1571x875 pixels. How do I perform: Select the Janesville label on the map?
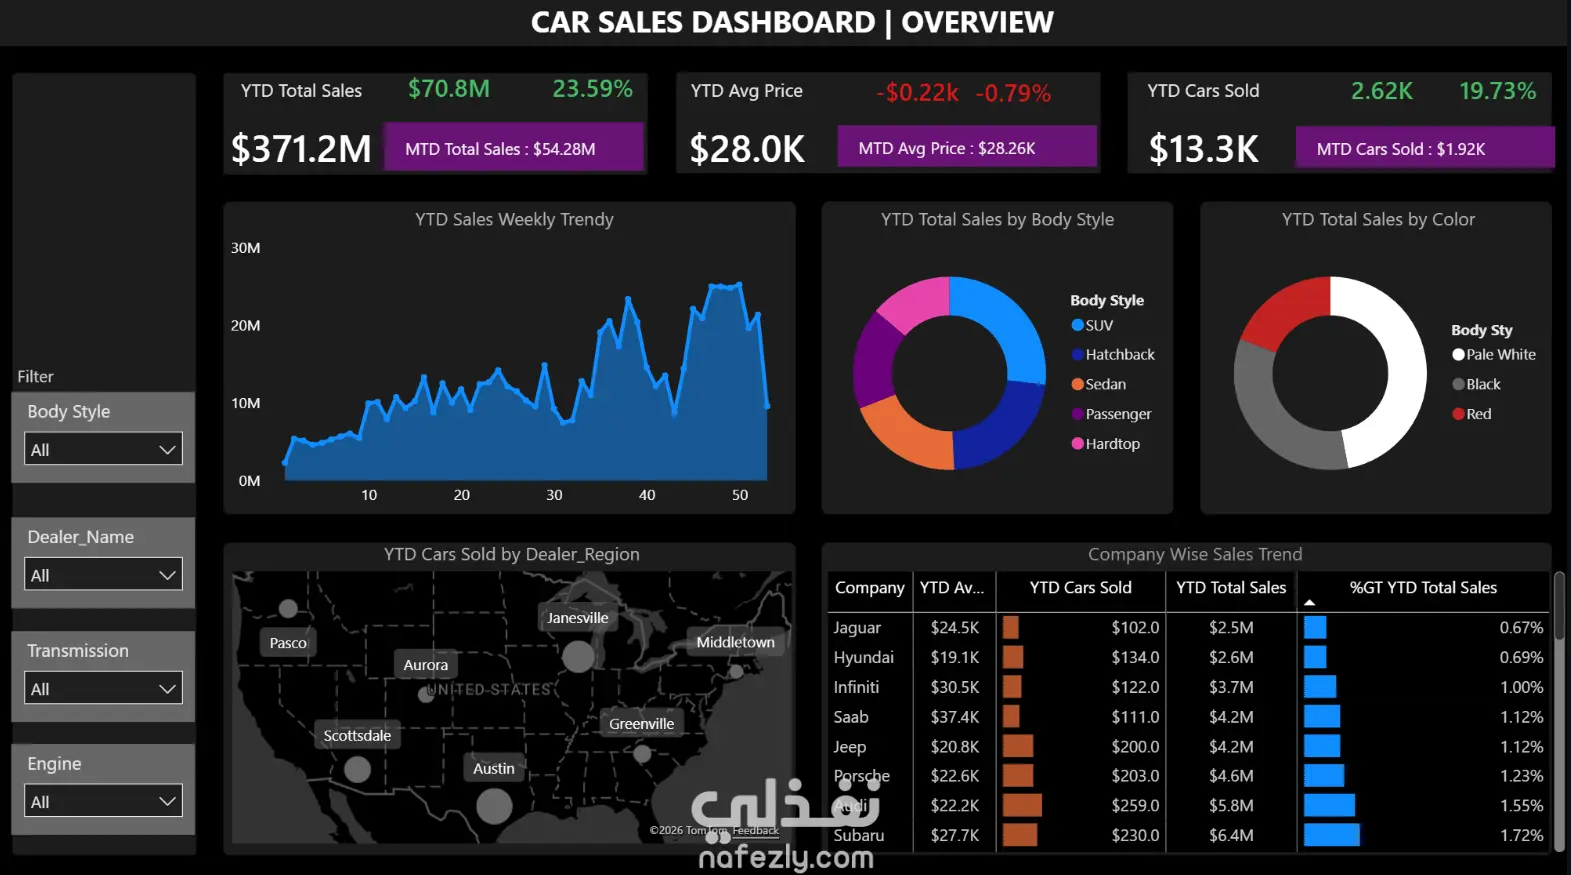coord(577,618)
